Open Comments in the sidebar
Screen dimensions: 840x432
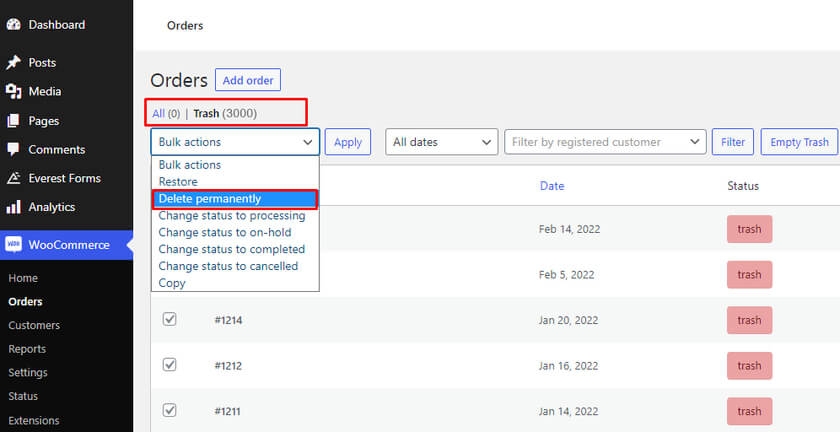(57, 150)
